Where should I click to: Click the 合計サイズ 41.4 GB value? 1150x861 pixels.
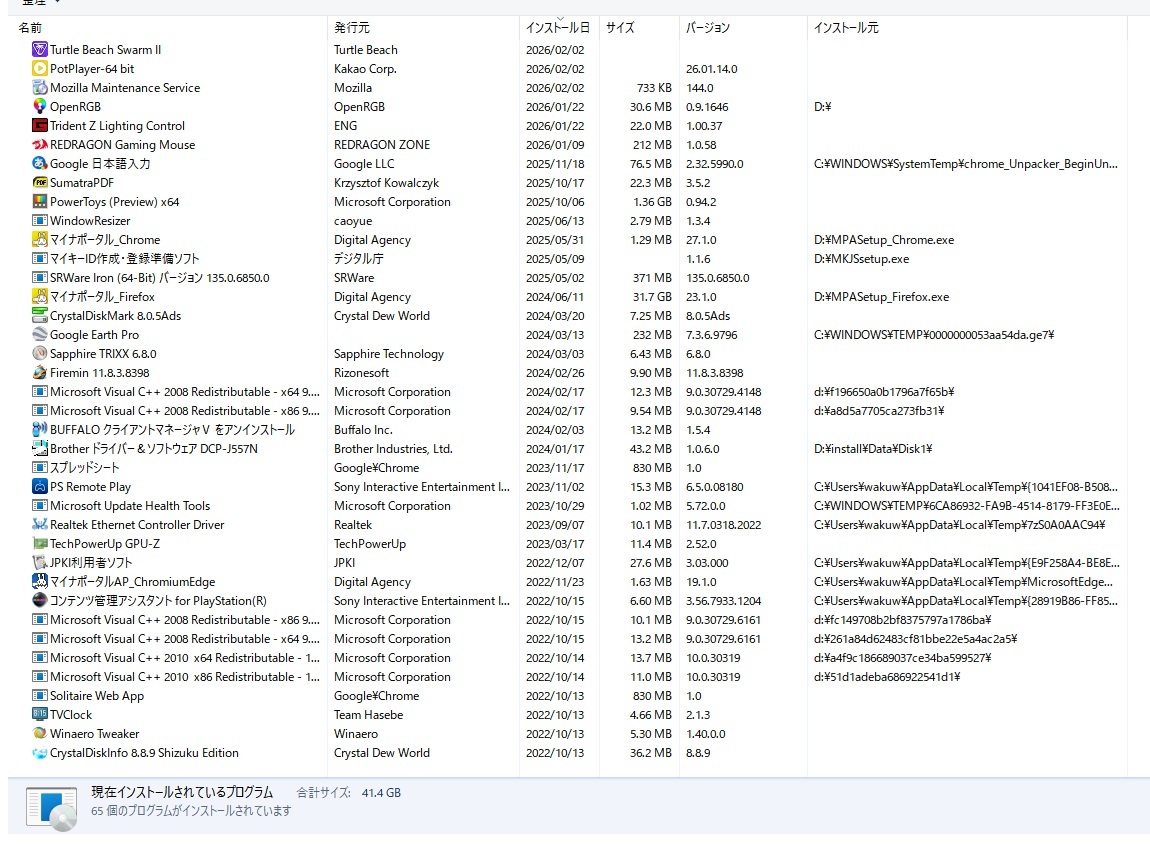pos(381,793)
